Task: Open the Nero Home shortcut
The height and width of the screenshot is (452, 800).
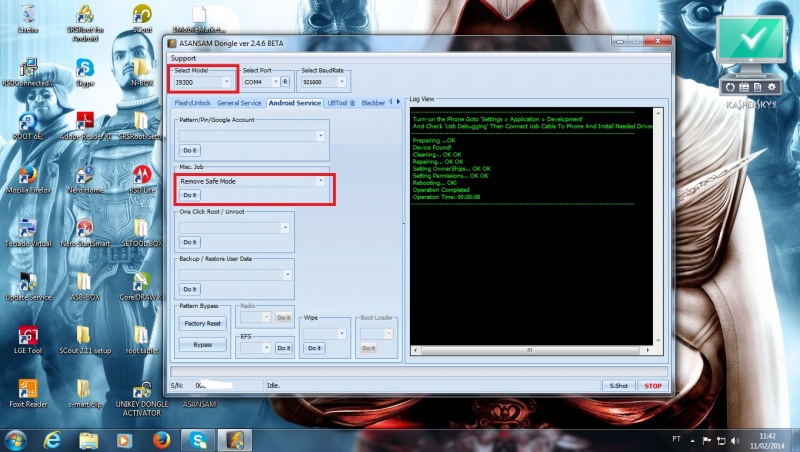Action: click(x=85, y=180)
